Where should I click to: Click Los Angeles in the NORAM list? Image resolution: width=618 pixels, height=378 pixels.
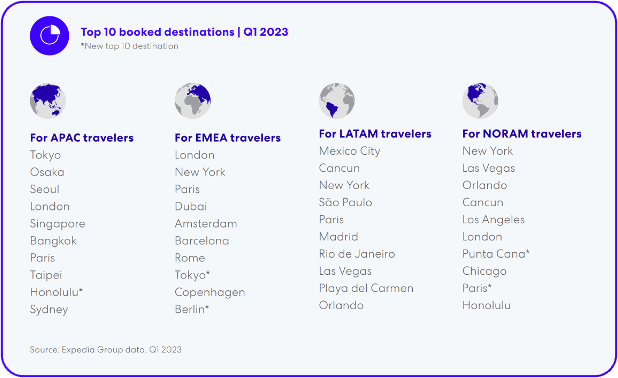493,220
